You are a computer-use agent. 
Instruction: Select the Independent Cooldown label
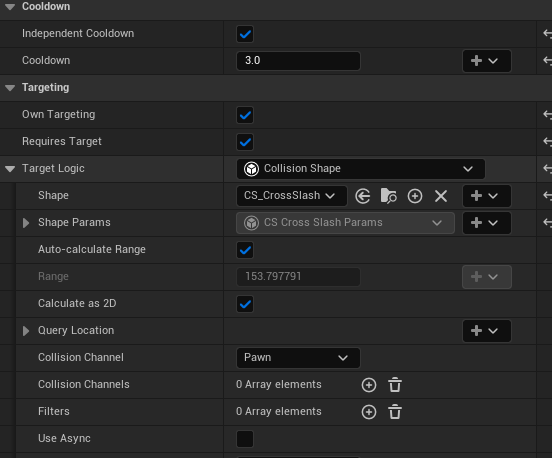click(78, 33)
